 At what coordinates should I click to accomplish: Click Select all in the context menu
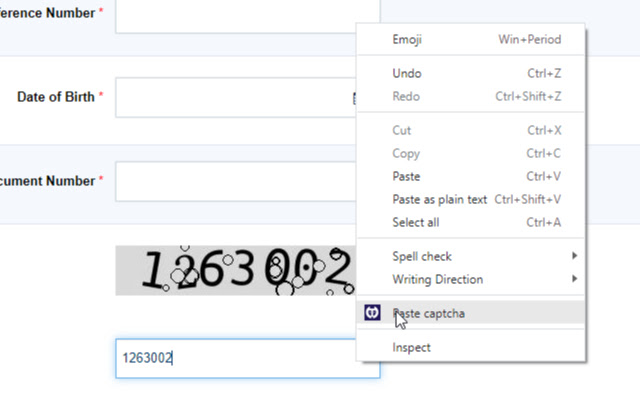pyautogui.click(x=415, y=222)
